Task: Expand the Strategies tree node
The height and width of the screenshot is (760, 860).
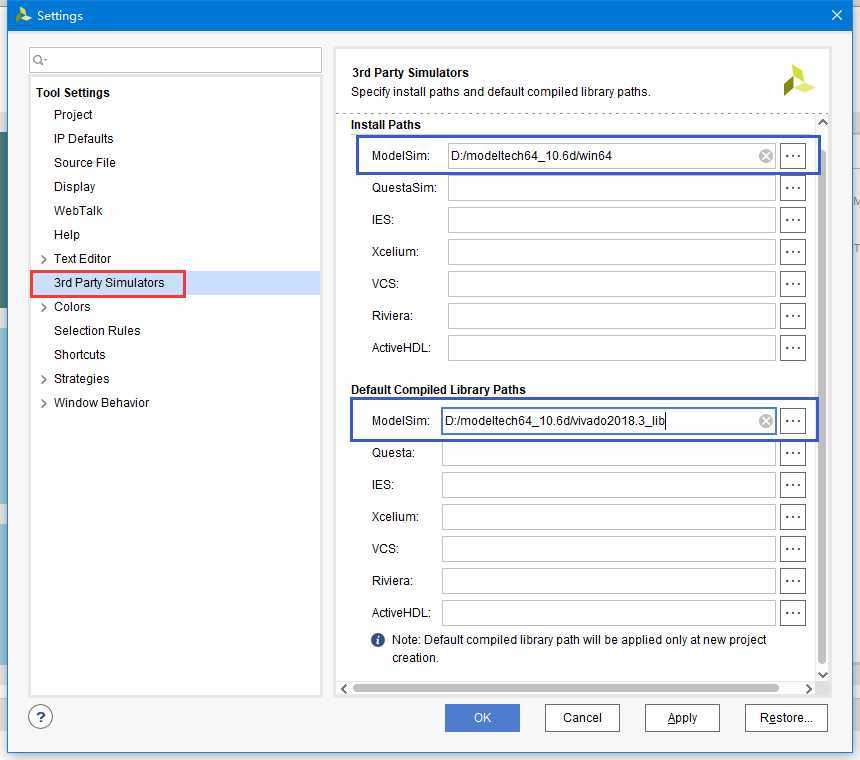Action: pyautogui.click(x=44, y=379)
